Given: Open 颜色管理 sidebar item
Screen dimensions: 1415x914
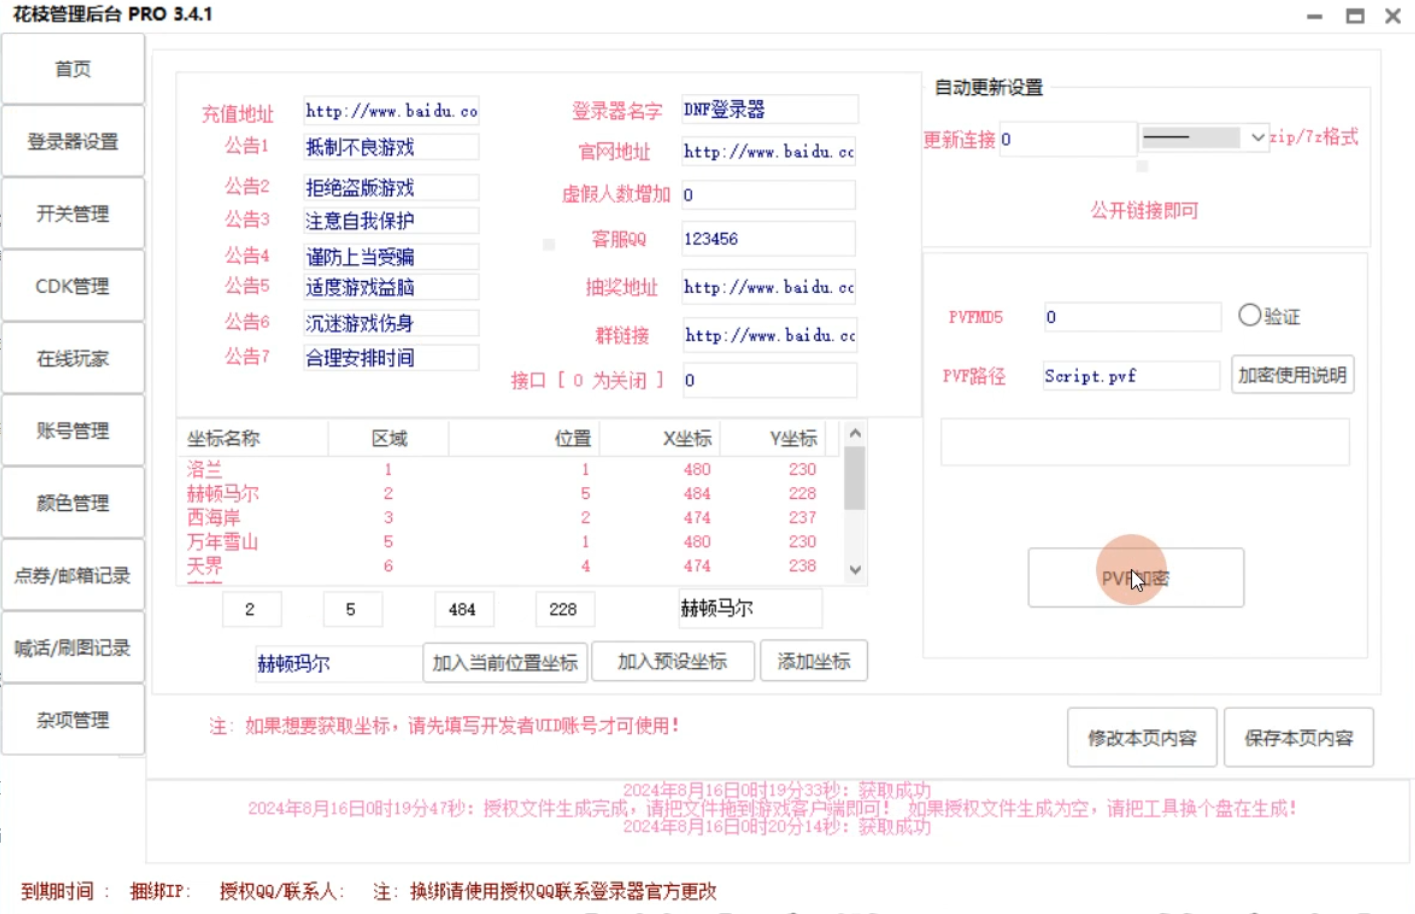Looking at the screenshot, I should (x=73, y=503).
